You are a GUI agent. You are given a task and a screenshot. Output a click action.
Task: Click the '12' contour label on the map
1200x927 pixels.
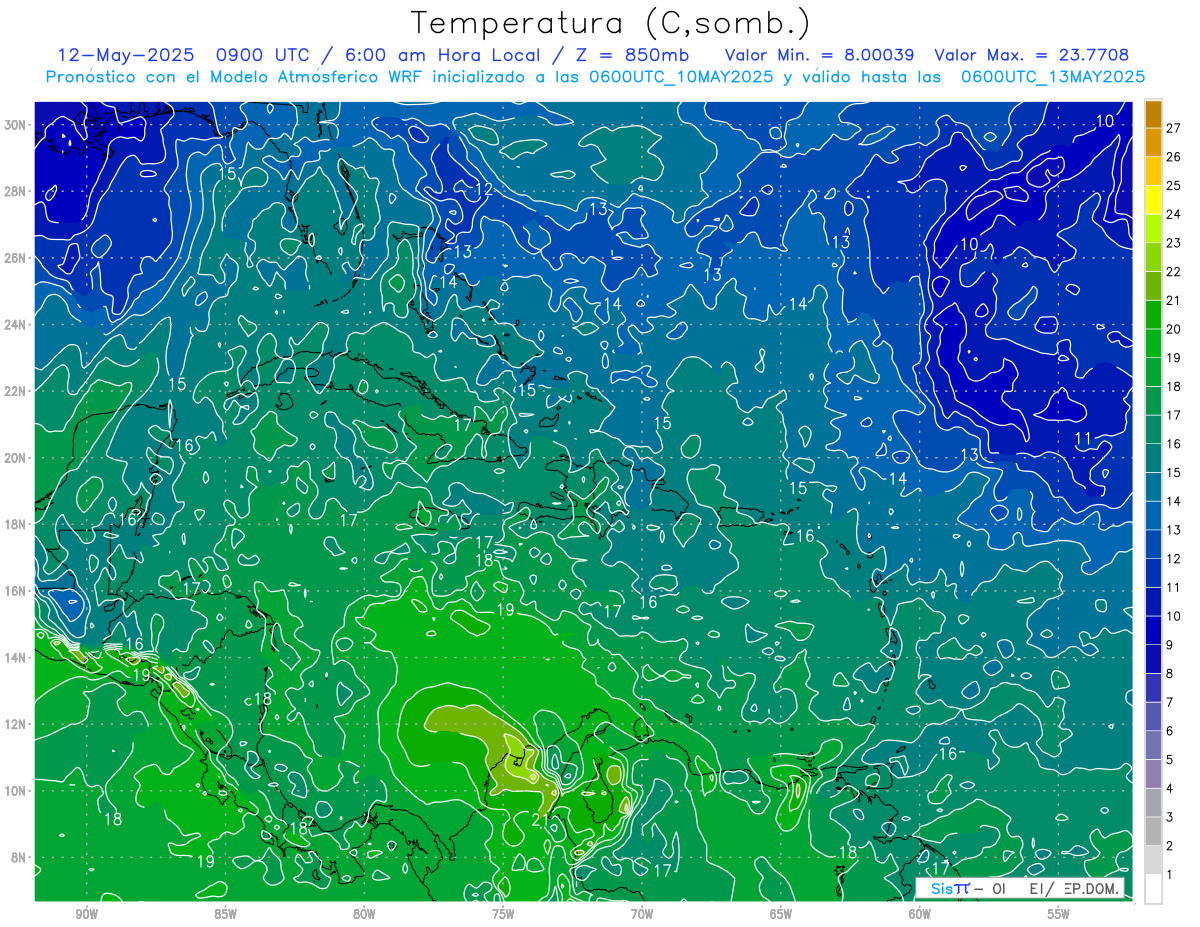[x=483, y=189]
